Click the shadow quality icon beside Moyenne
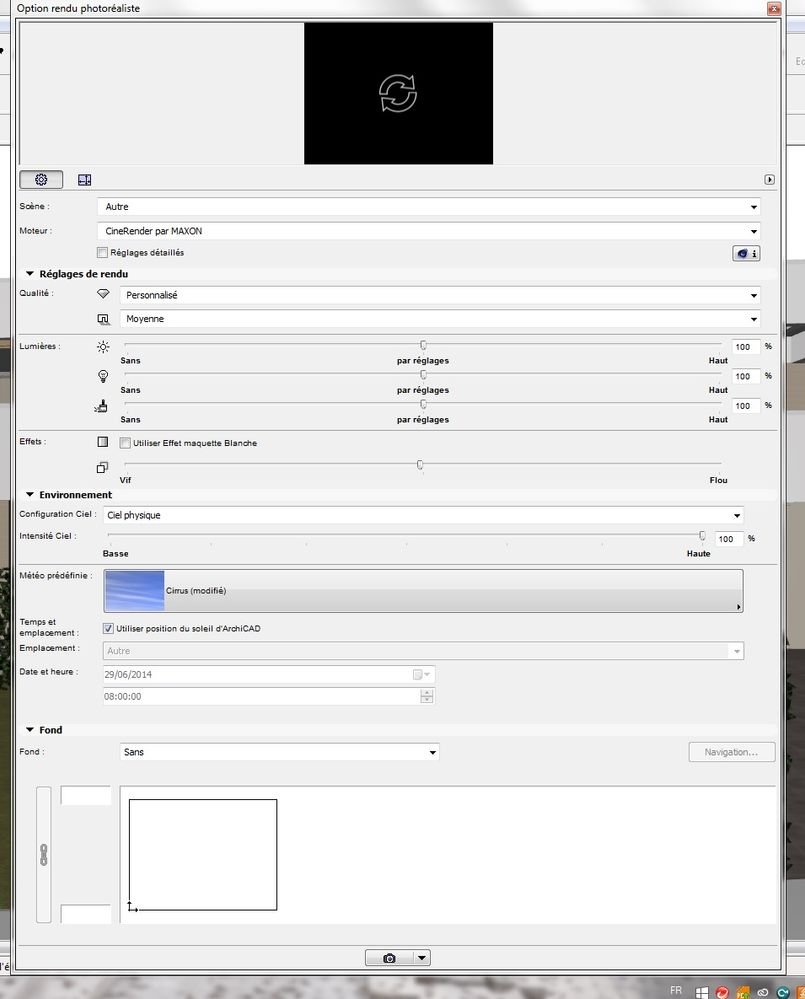 pyautogui.click(x=103, y=319)
